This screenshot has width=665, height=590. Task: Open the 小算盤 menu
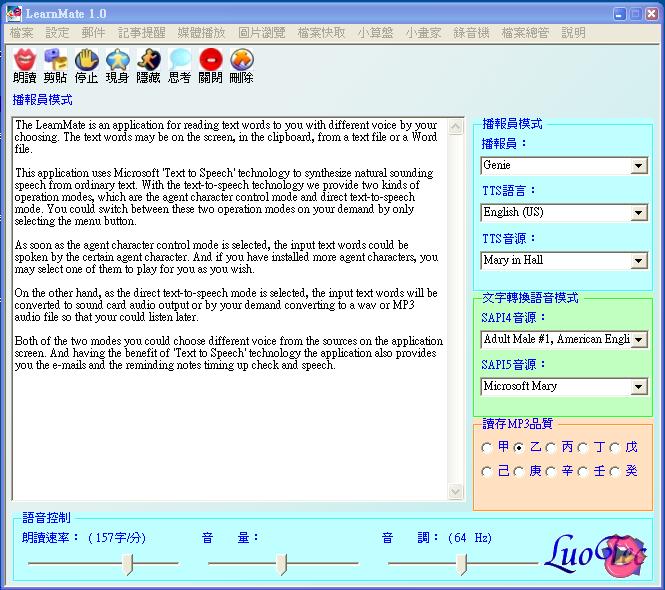coord(375,33)
